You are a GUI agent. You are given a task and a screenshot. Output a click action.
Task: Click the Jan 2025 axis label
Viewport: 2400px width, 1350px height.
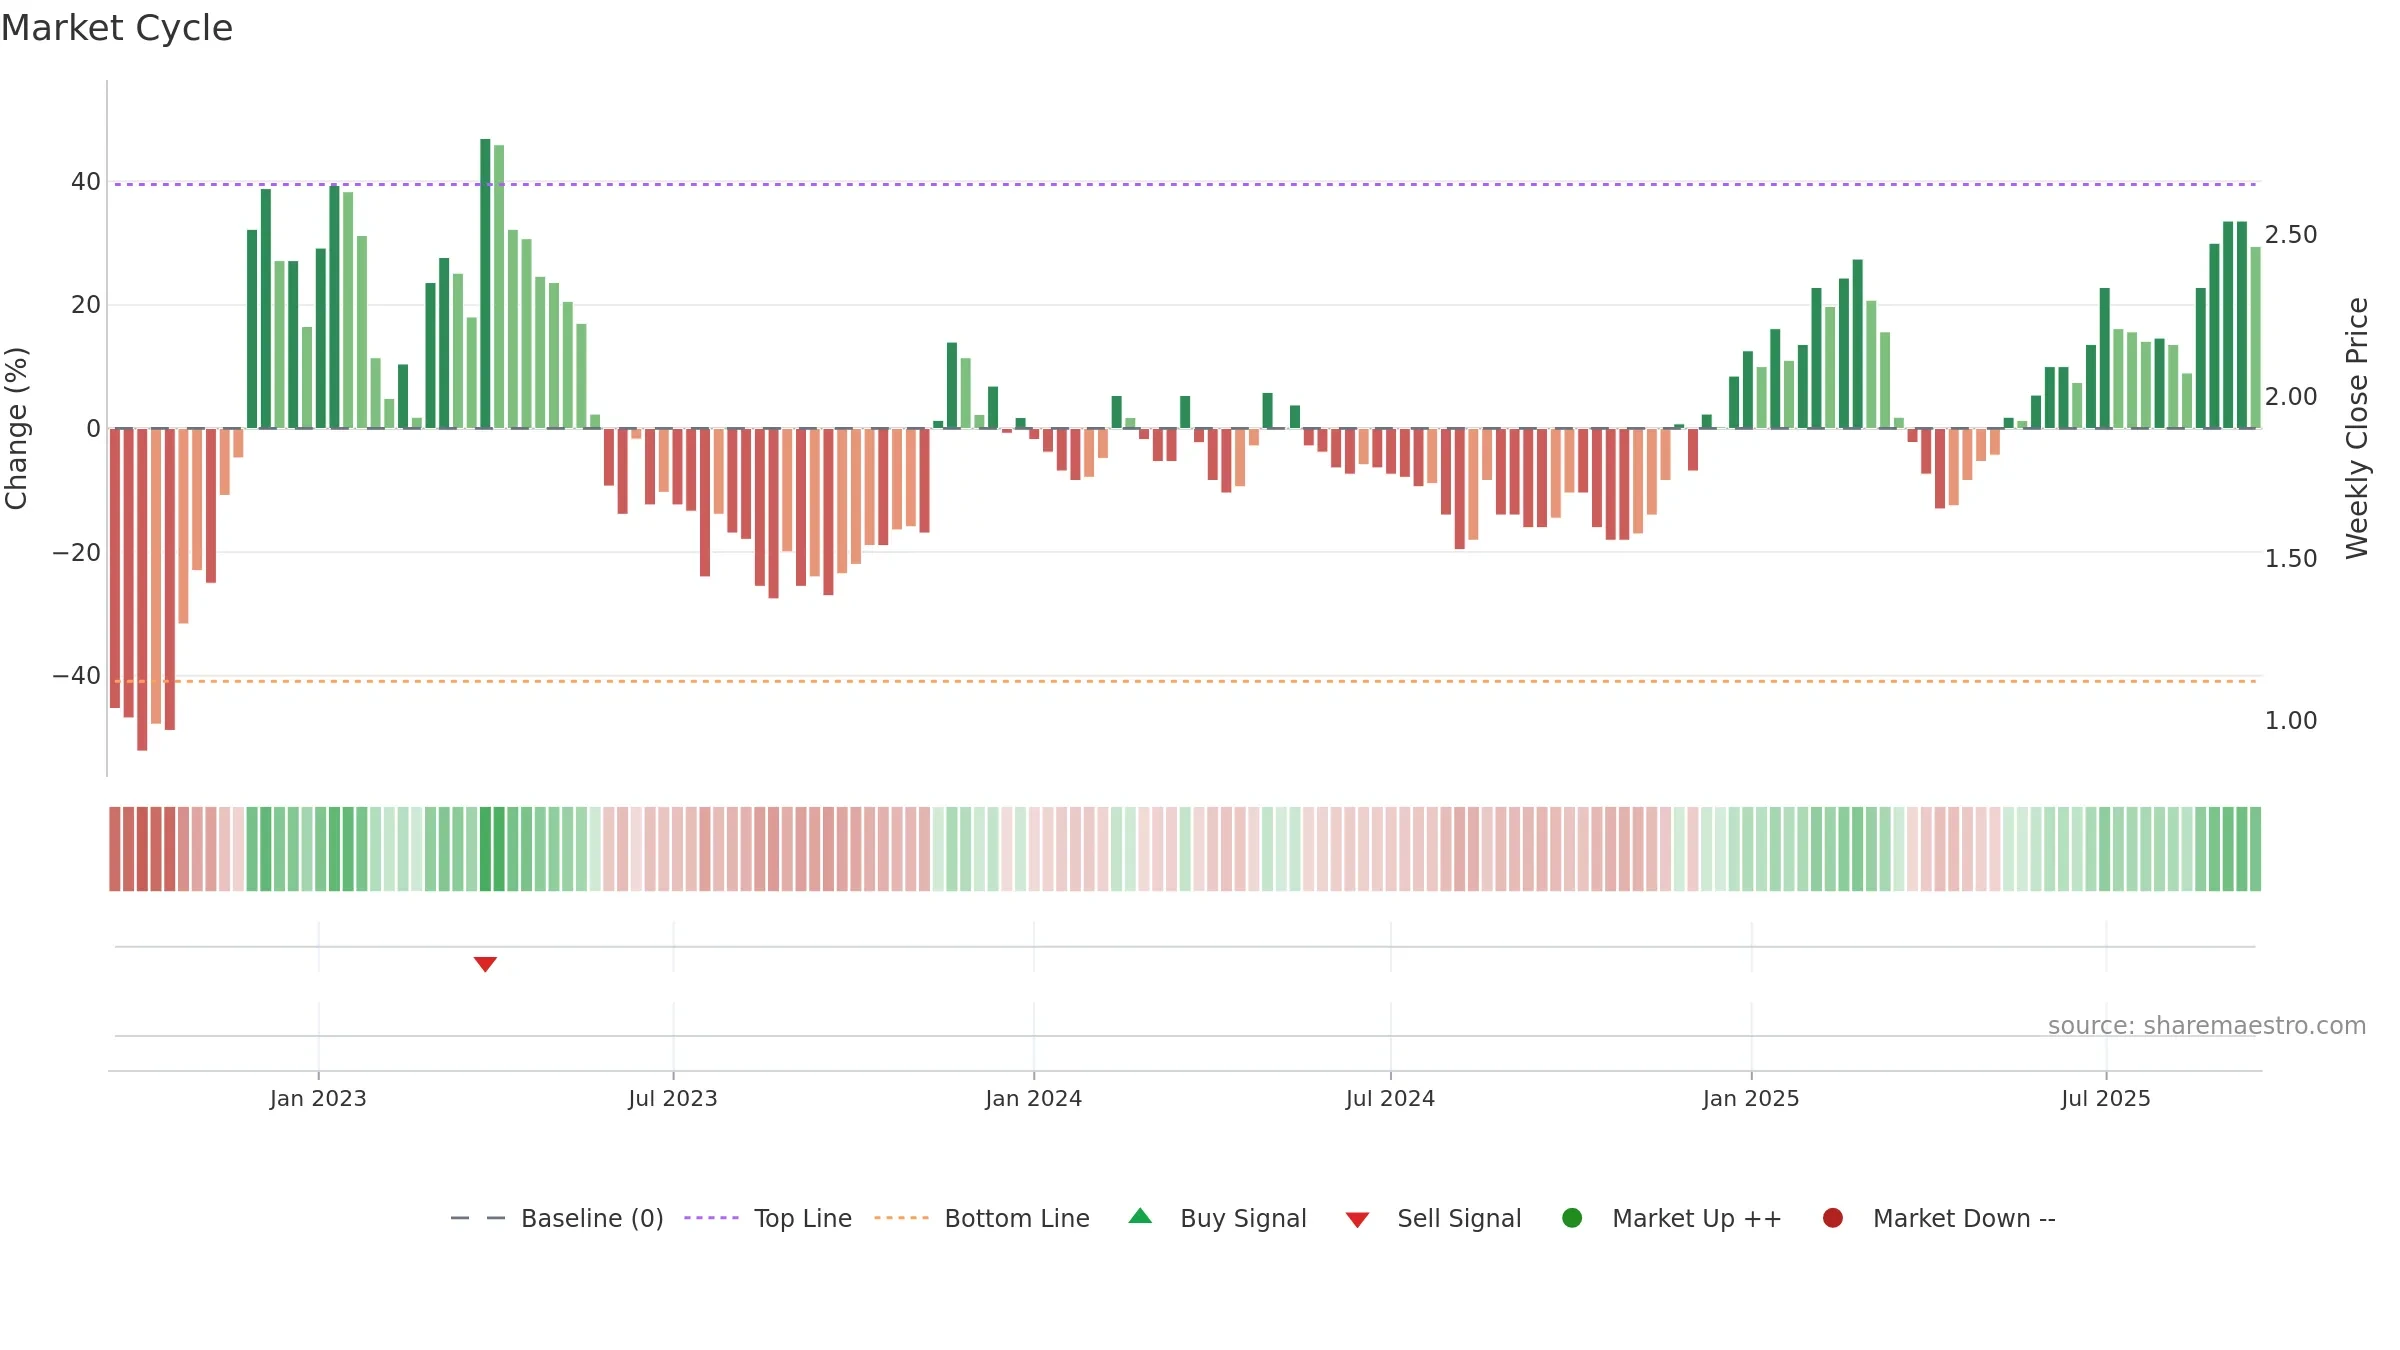click(1751, 1099)
